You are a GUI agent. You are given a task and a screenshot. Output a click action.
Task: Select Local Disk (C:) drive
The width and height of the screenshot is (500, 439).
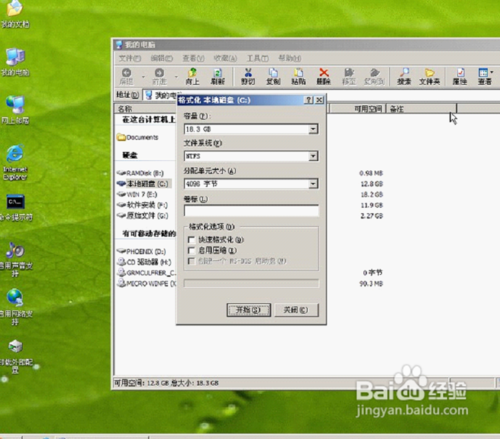143,184
